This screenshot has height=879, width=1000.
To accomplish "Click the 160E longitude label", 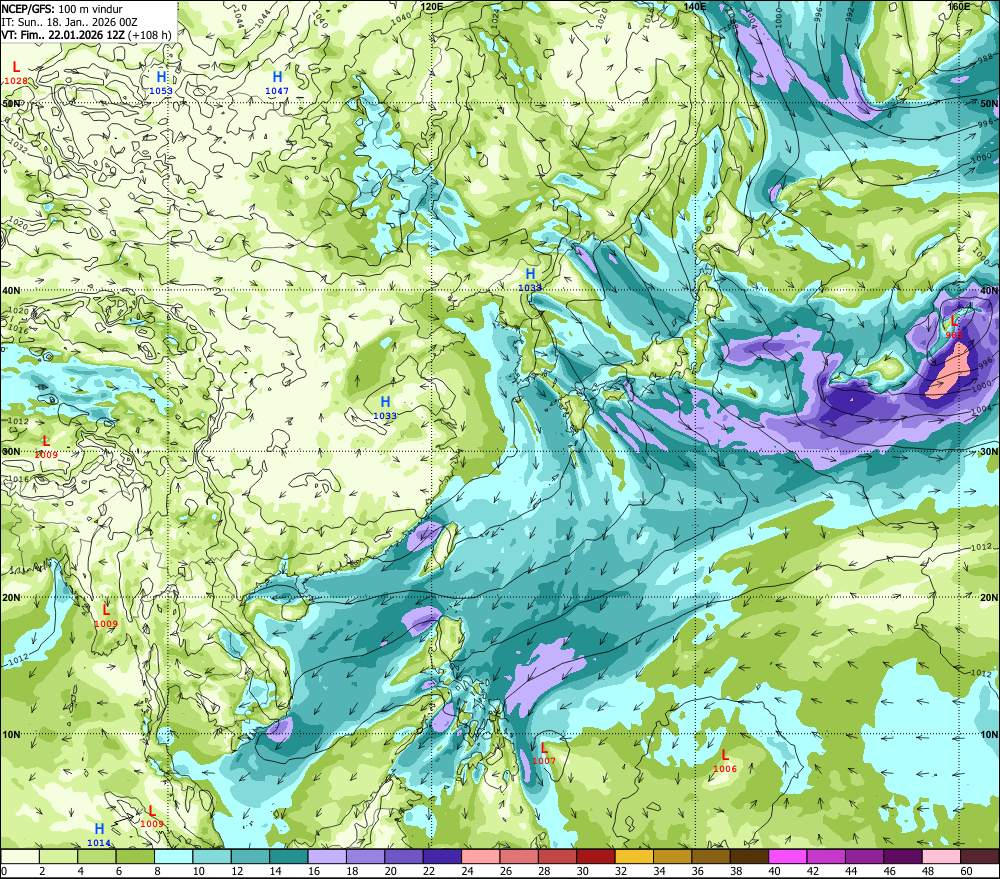I will click(x=959, y=6).
